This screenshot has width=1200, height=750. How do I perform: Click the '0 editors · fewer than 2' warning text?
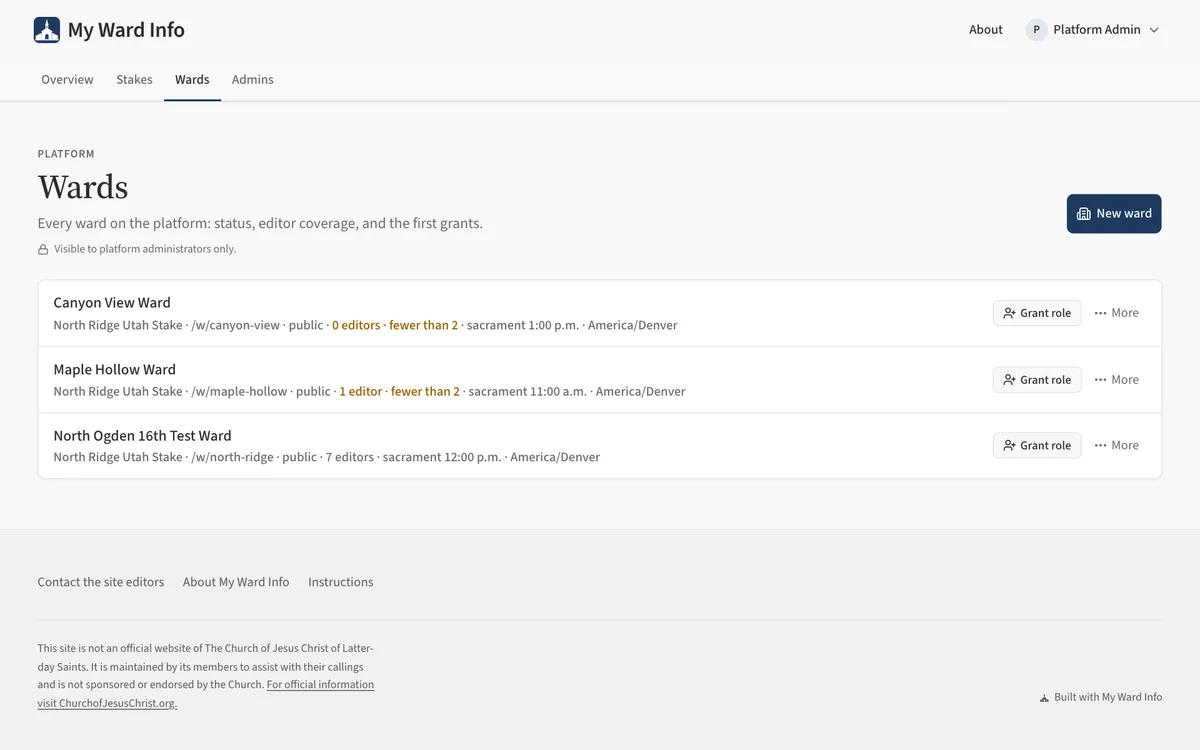pos(395,325)
